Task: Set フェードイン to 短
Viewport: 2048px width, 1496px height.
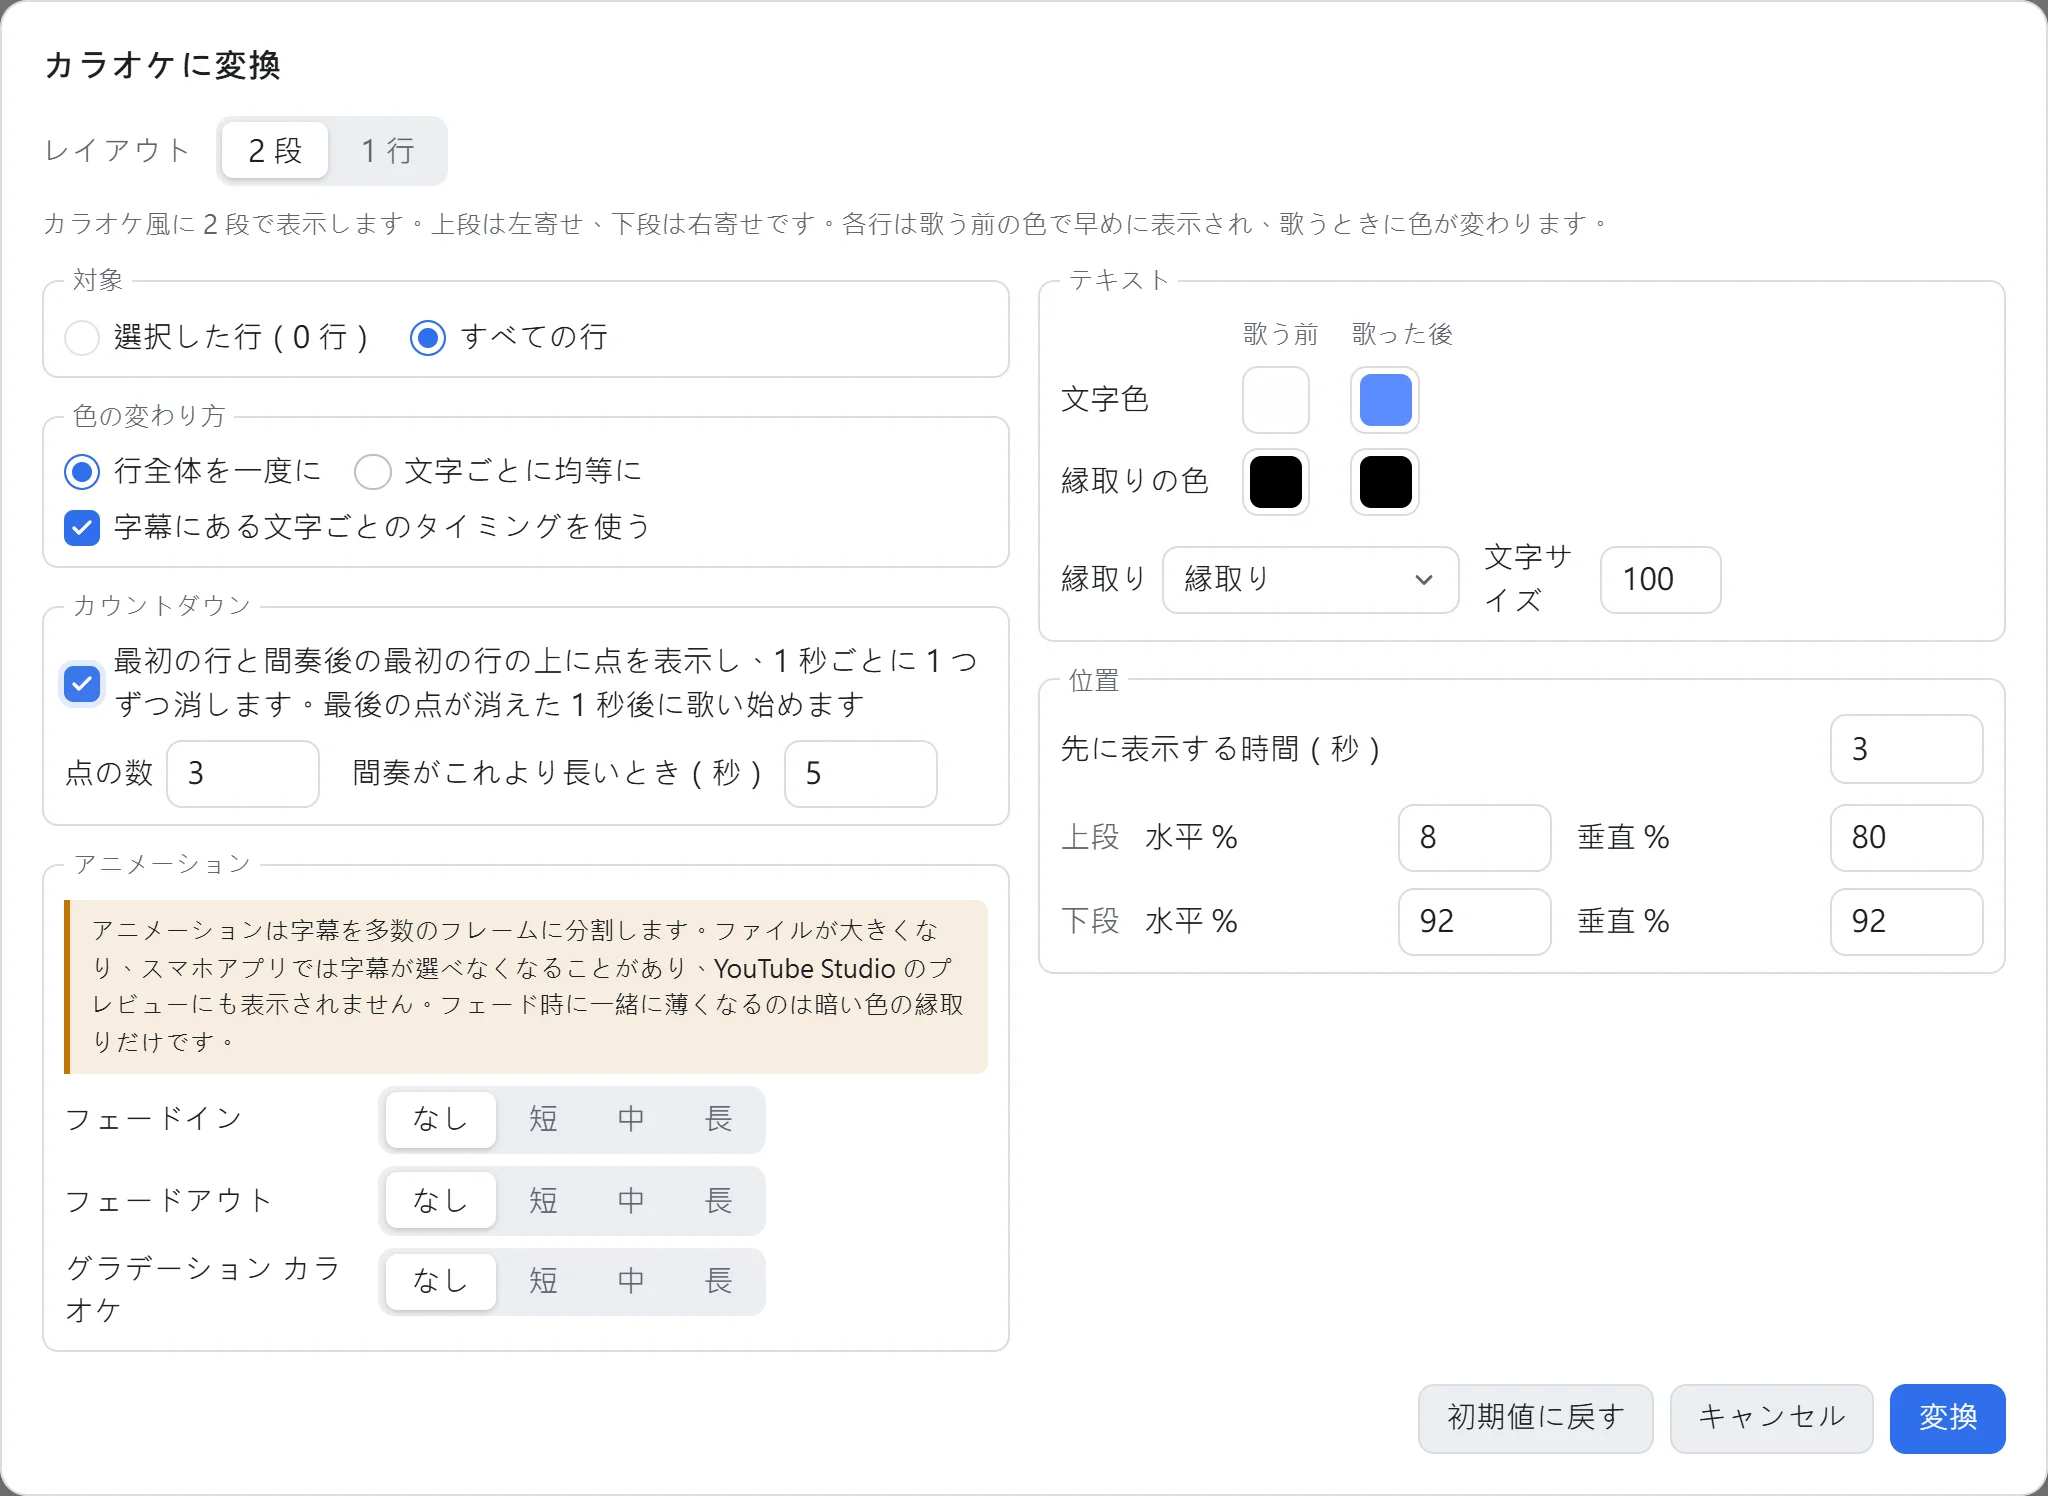Action: click(543, 1119)
